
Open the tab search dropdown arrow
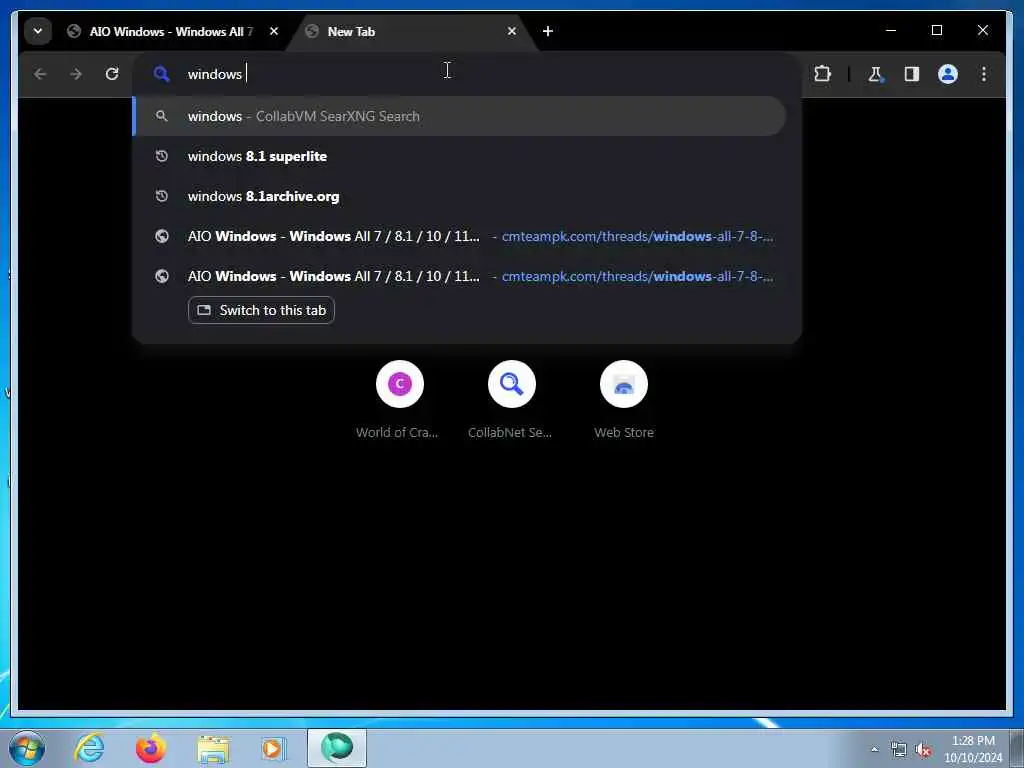(x=38, y=31)
